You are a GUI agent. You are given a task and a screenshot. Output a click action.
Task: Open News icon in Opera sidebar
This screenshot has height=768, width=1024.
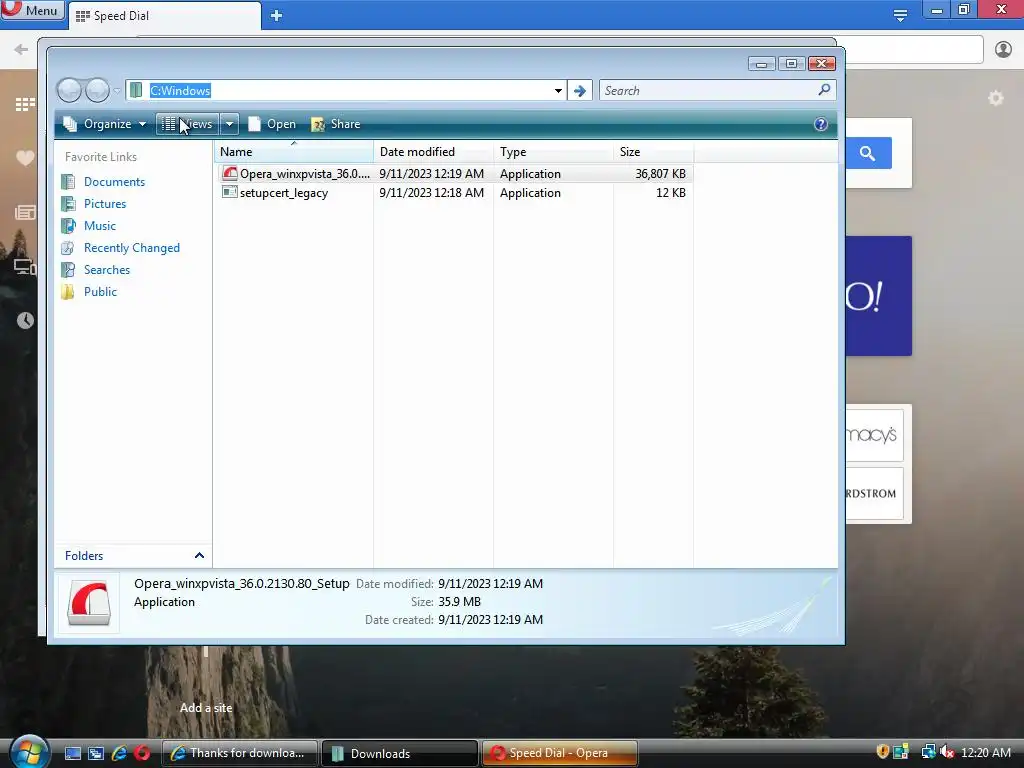[x=25, y=212]
